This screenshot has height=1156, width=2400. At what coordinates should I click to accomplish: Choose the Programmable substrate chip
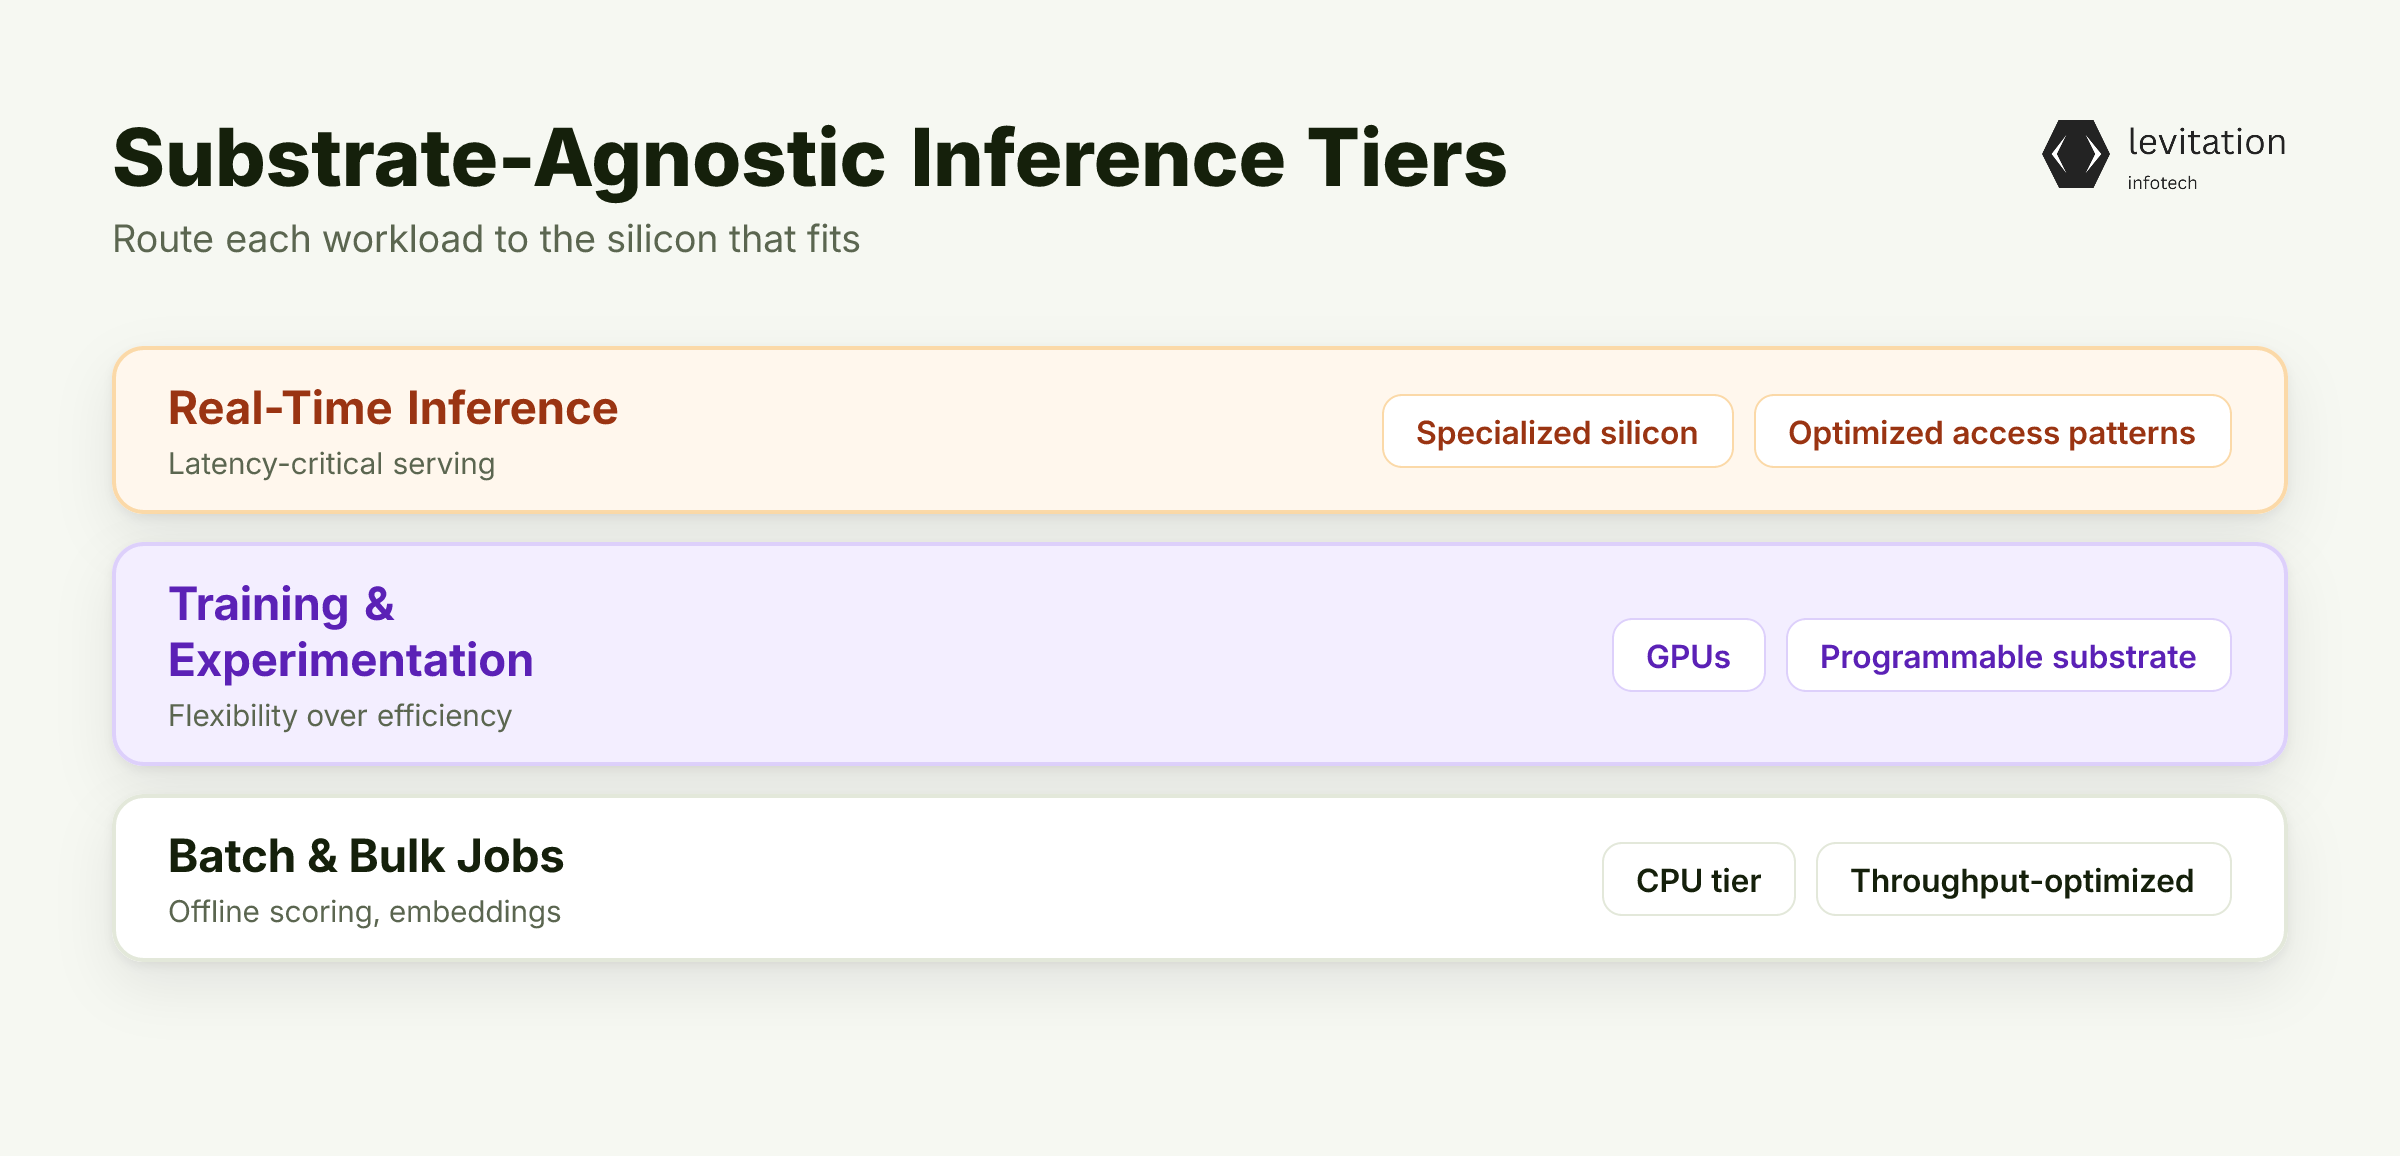2008,655
